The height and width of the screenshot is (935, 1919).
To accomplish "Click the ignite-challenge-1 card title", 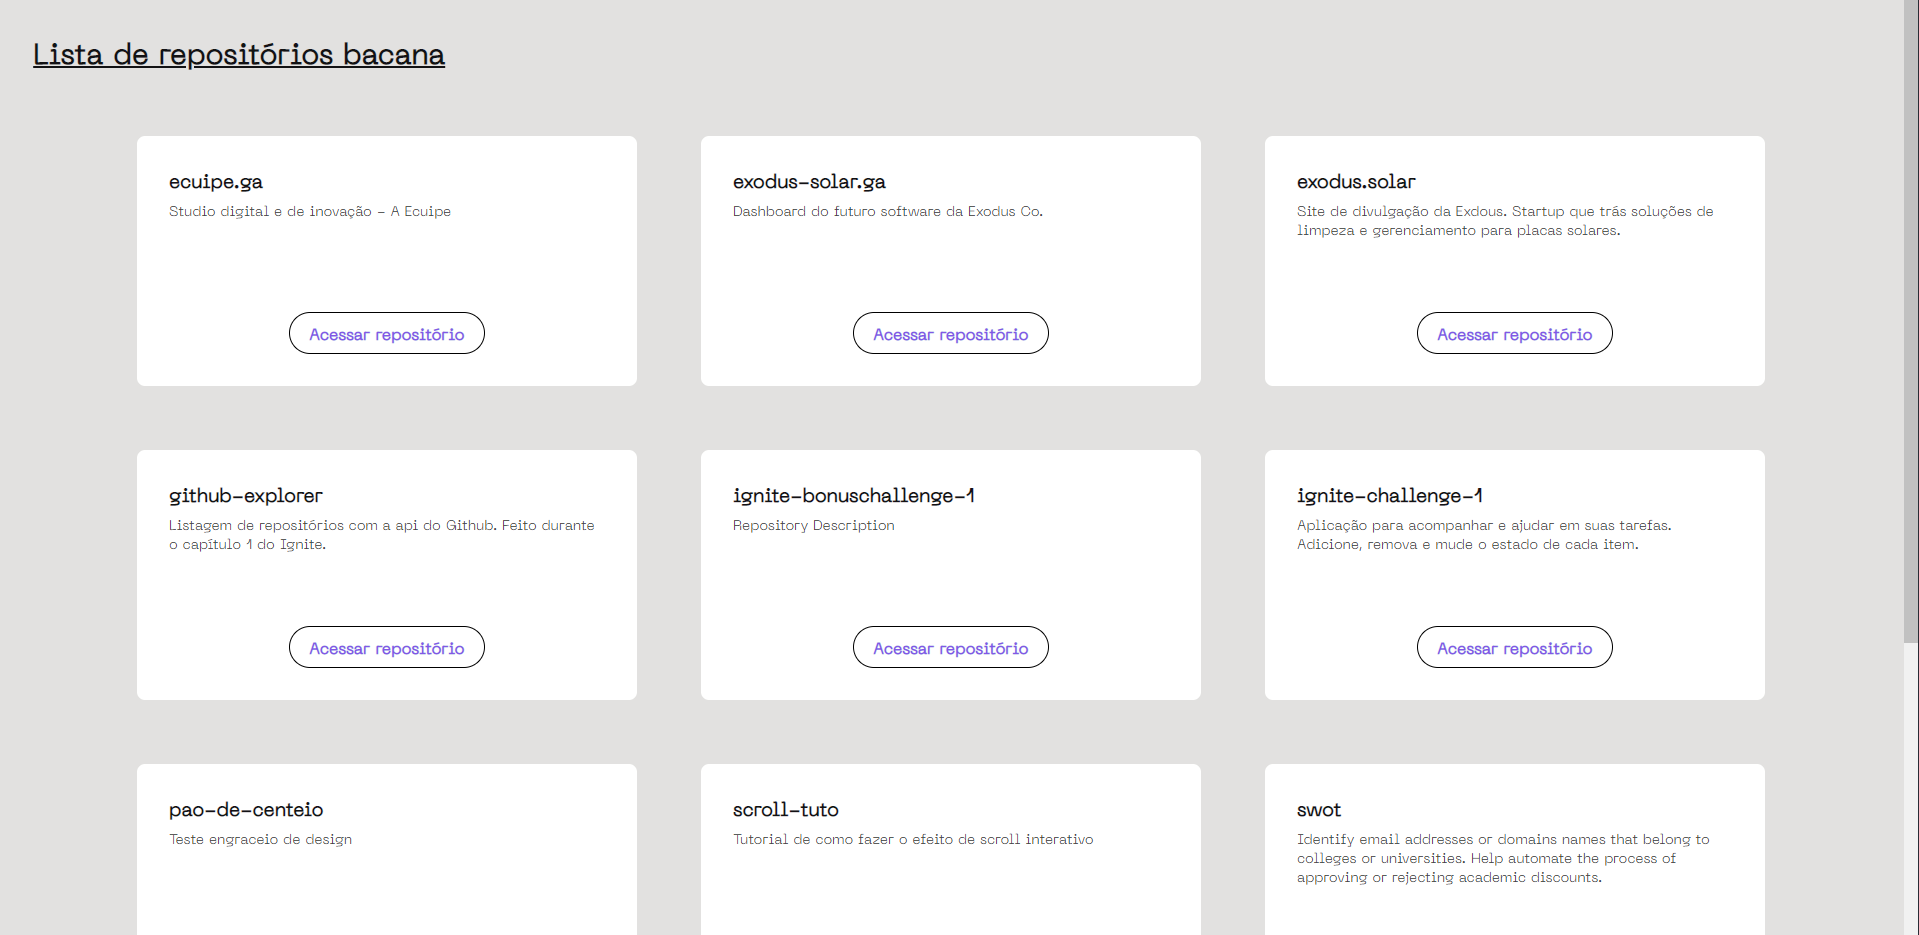I will [1390, 496].
